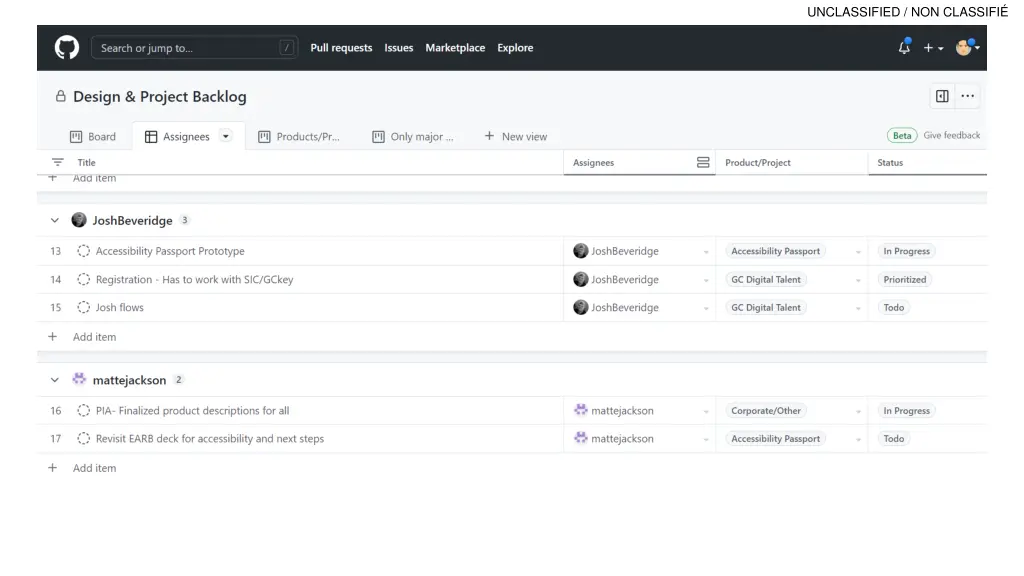Collapse the JoshBeveridge group
1024x576 pixels.
(55, 221)
